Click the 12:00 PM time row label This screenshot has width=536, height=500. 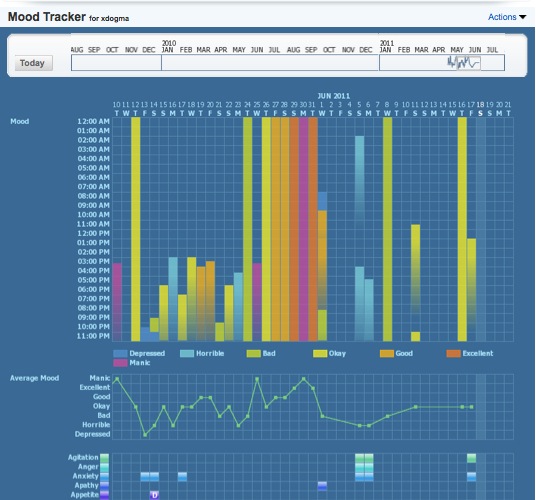pos(93,233)
